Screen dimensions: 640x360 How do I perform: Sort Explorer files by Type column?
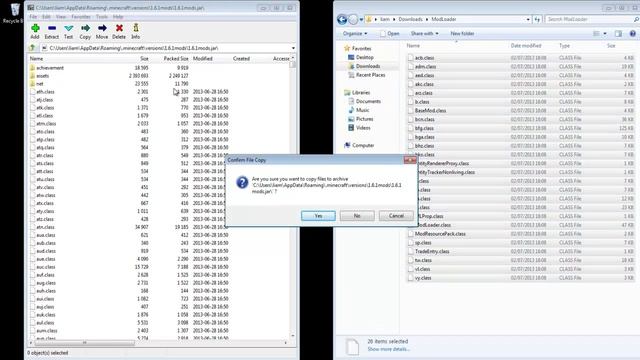click(564, 46)
